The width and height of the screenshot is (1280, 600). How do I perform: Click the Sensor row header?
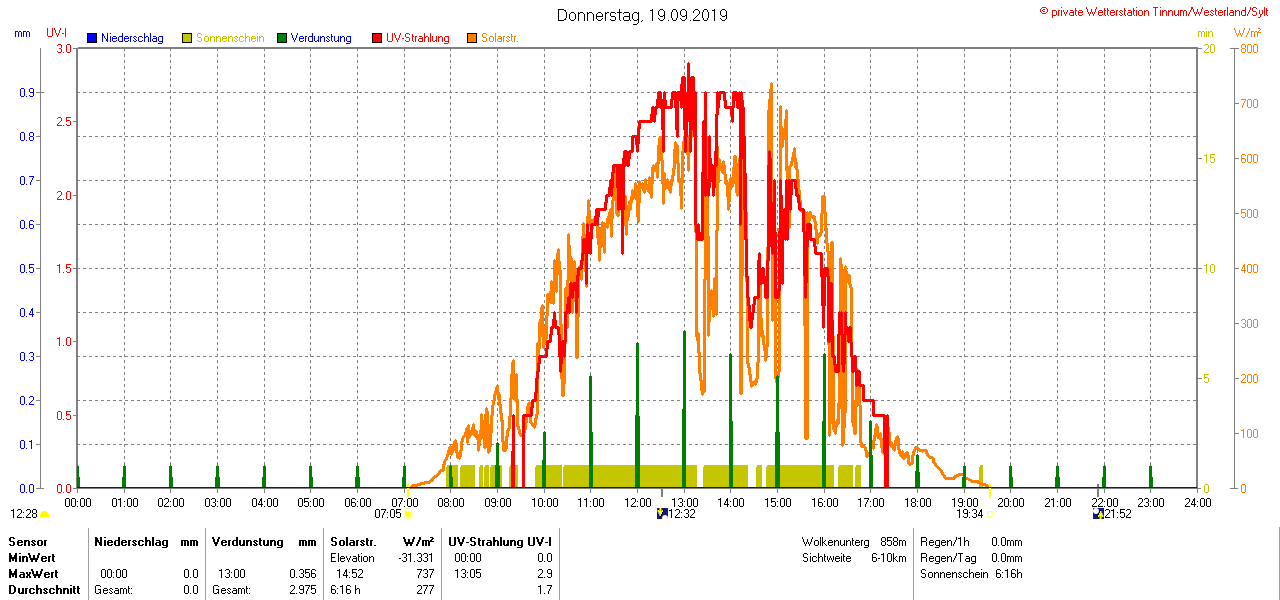(27, 541)
